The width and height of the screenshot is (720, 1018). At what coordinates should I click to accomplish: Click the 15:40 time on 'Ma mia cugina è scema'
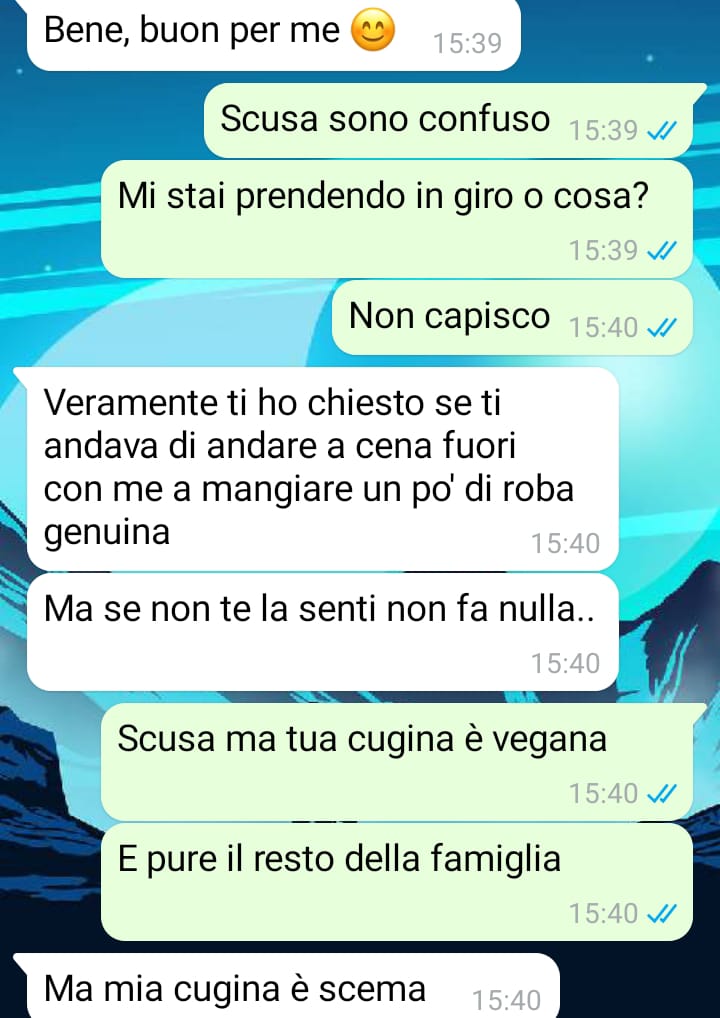click(506, 1000)
